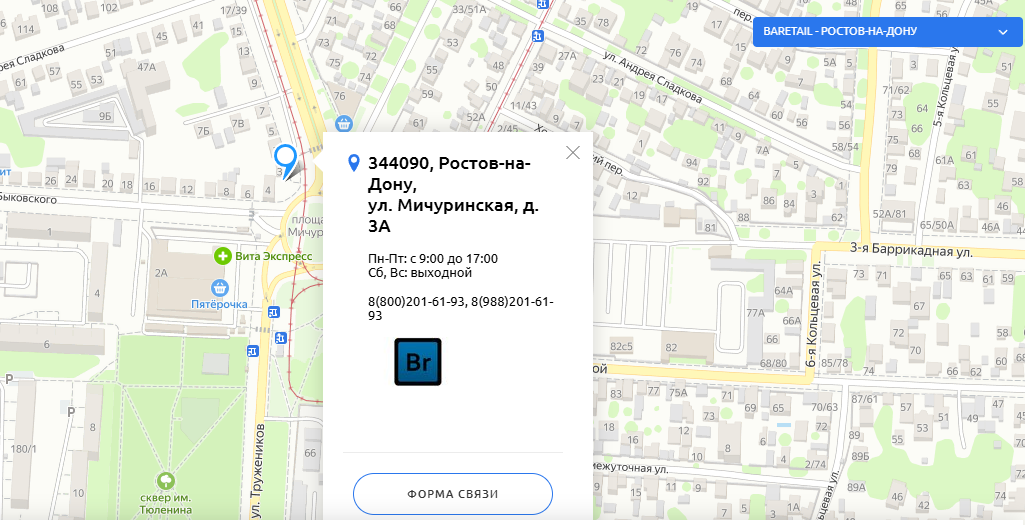The width and height of the screenshot is (1025, 525).
Task: Click house number 77А on the map
Action: pyautogui.click(x=755, y=313)
